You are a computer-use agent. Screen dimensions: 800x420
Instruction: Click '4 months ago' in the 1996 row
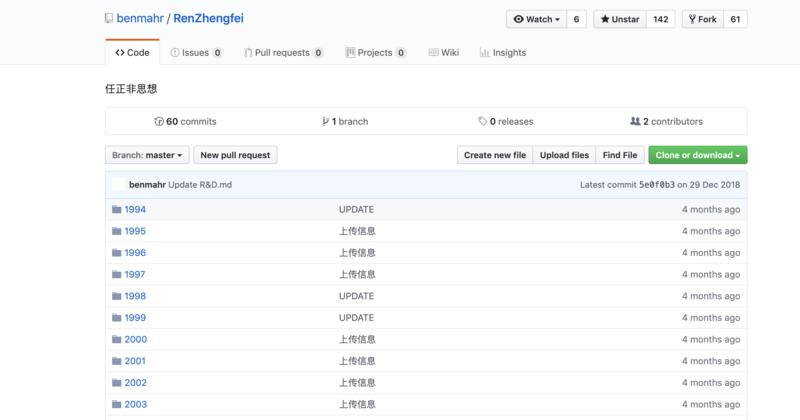[711, 253]
